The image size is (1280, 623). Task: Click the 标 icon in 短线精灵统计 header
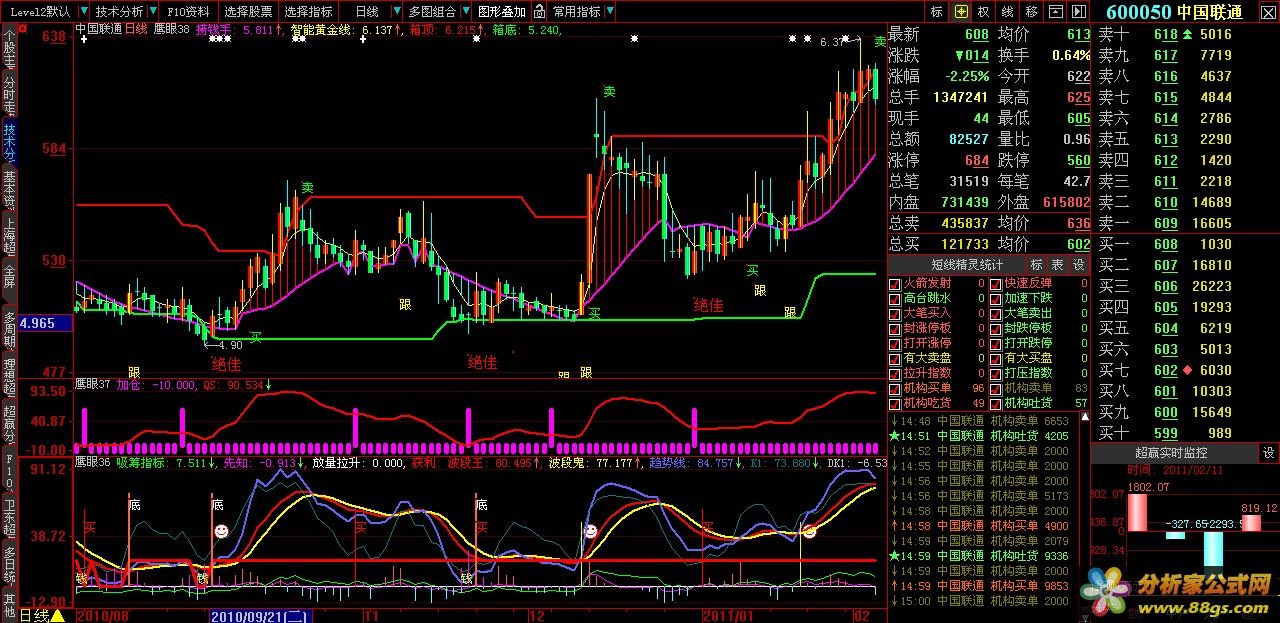1037,265
